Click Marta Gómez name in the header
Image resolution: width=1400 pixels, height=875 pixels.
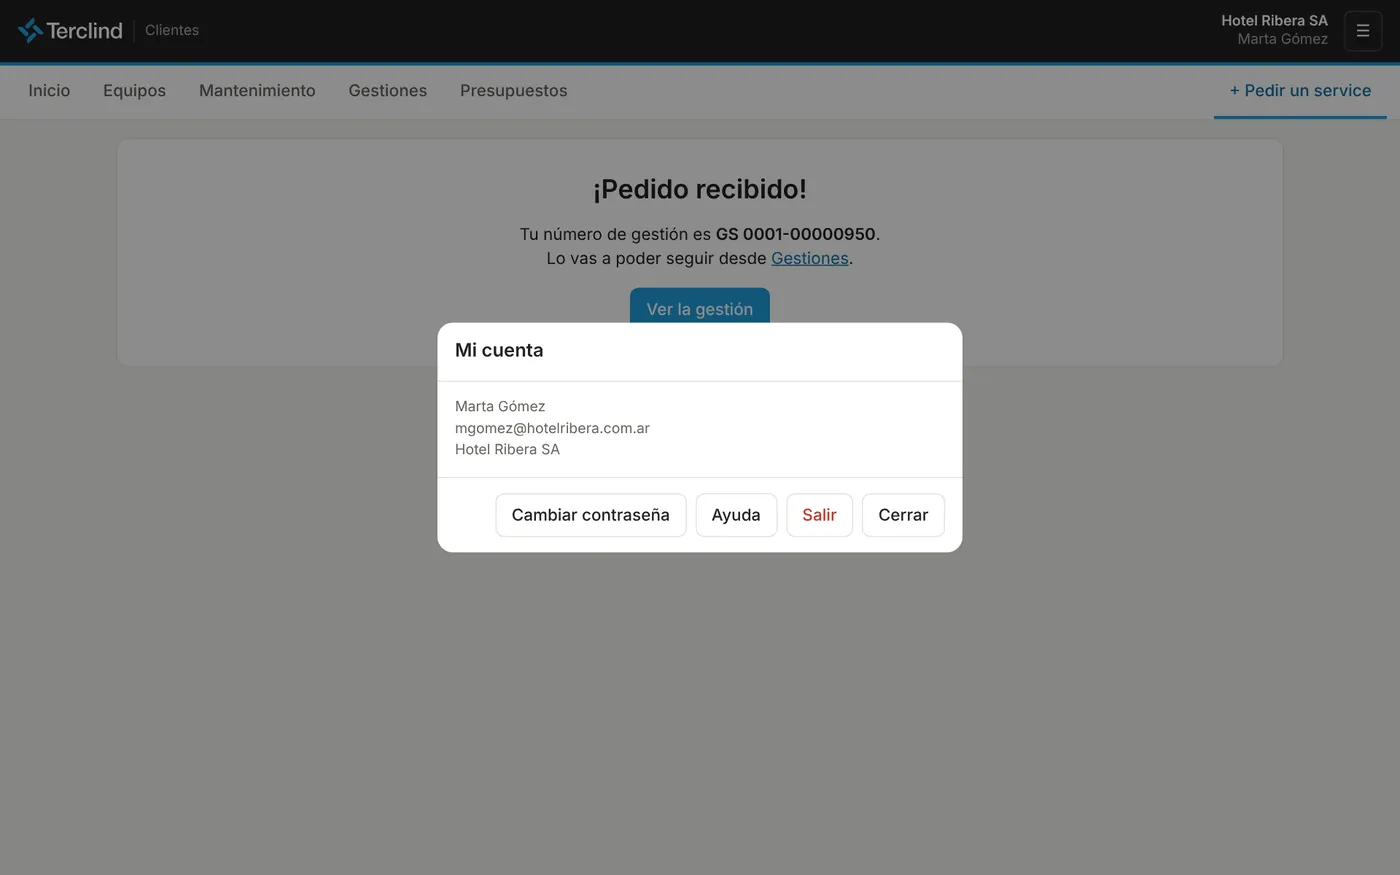pos(1283,39)
